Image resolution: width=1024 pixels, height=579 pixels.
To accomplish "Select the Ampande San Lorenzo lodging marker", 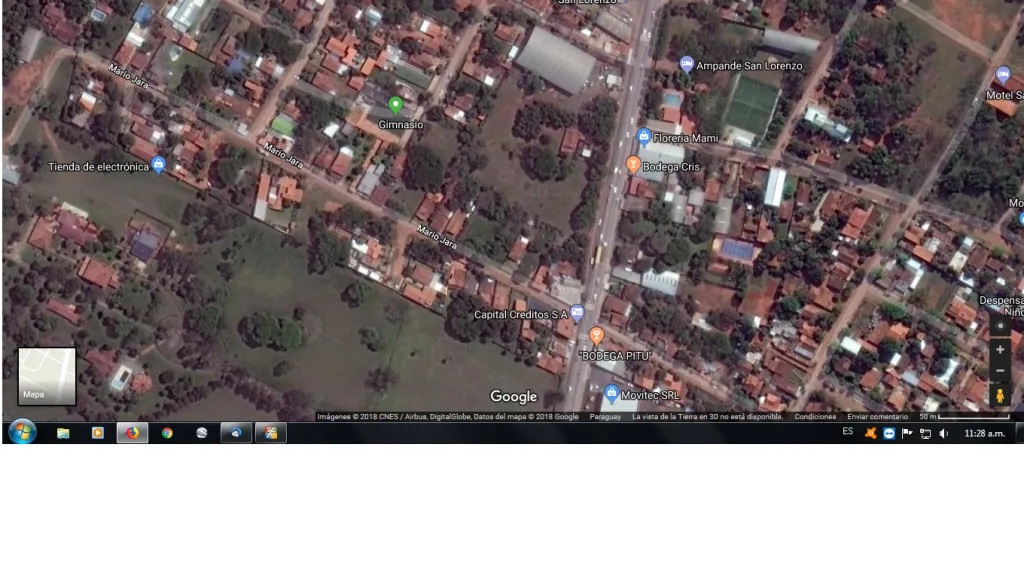I will (686, 64).
